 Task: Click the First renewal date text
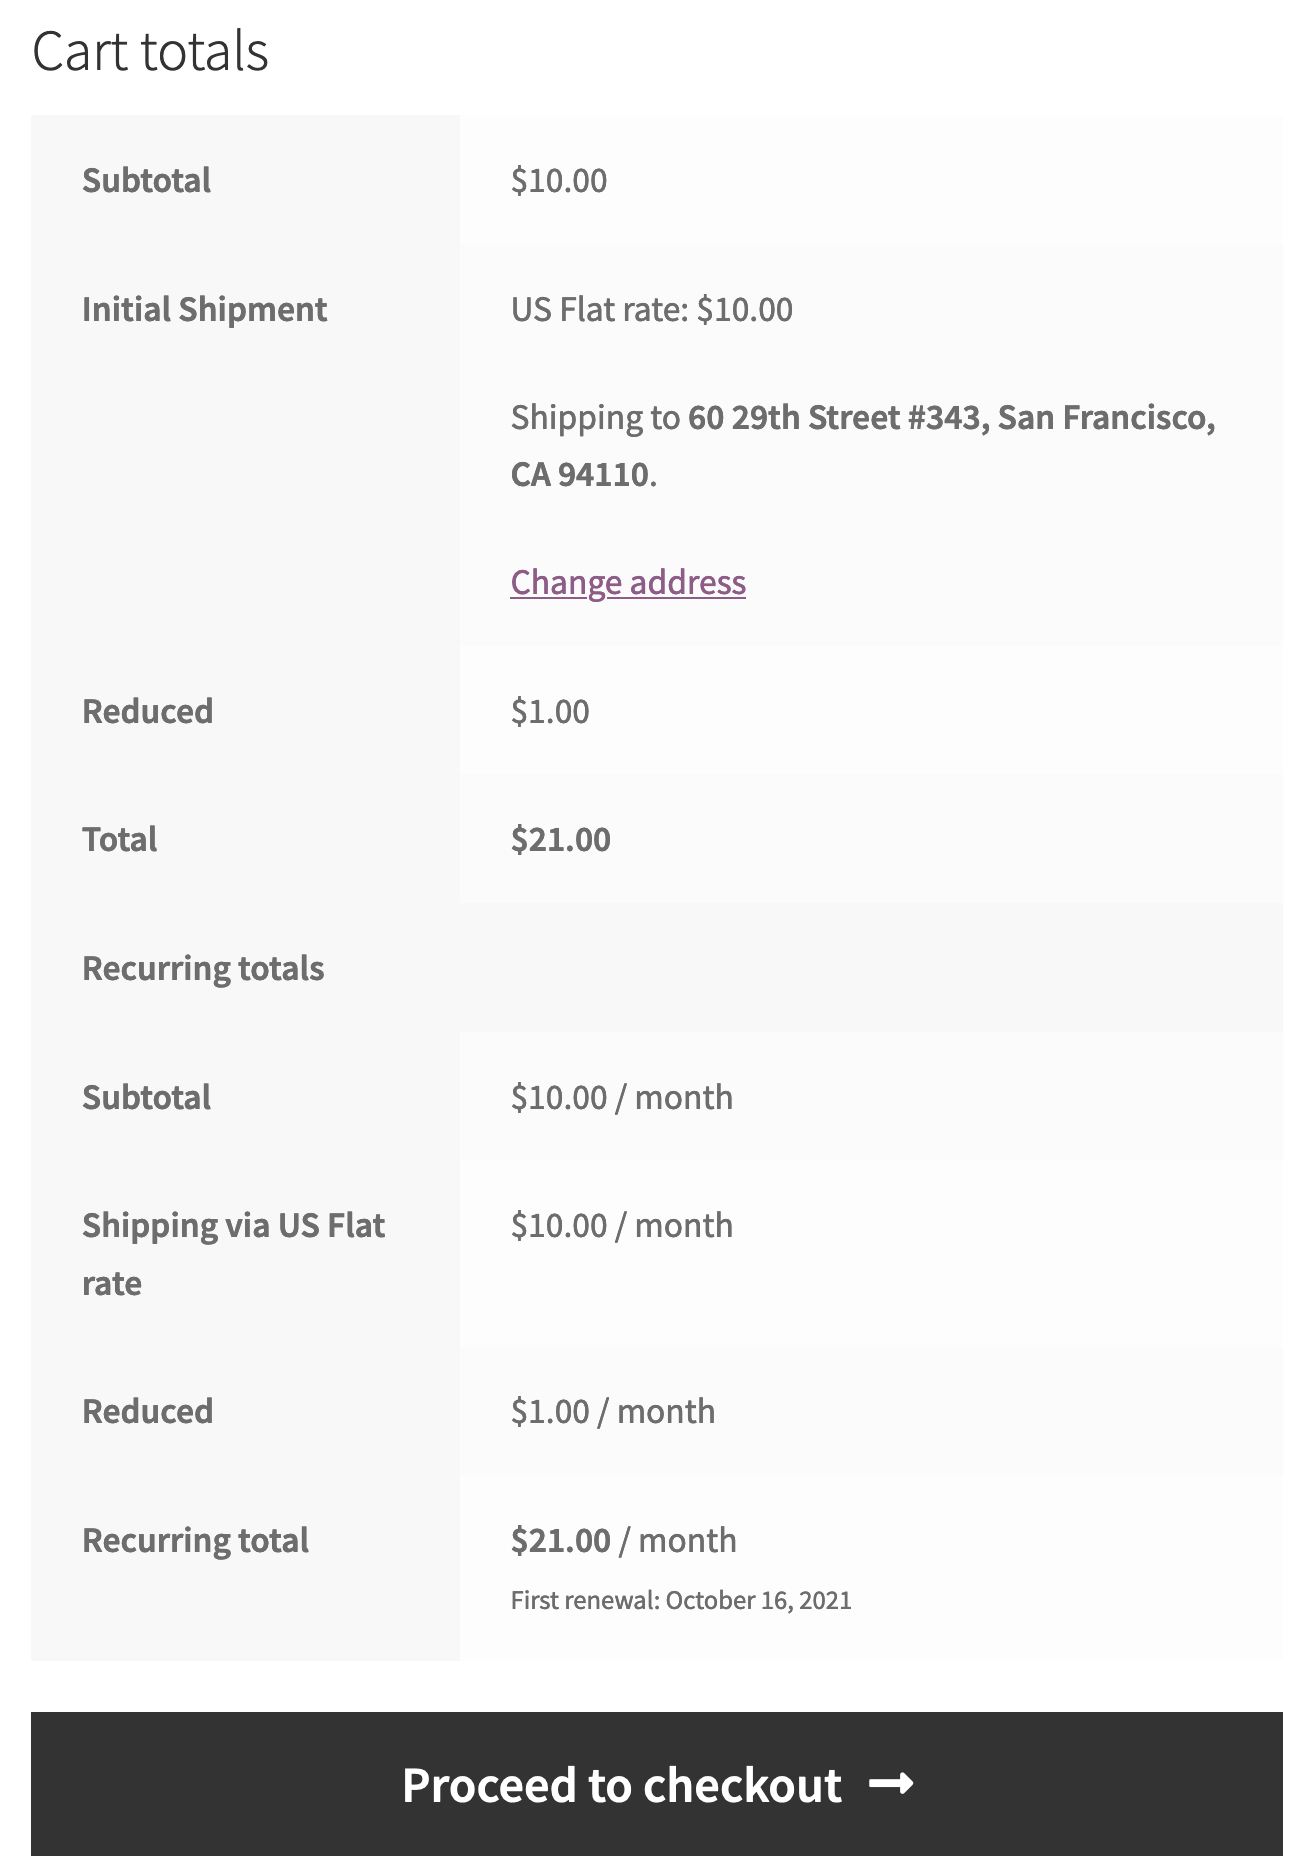(x=681, y=1600)
